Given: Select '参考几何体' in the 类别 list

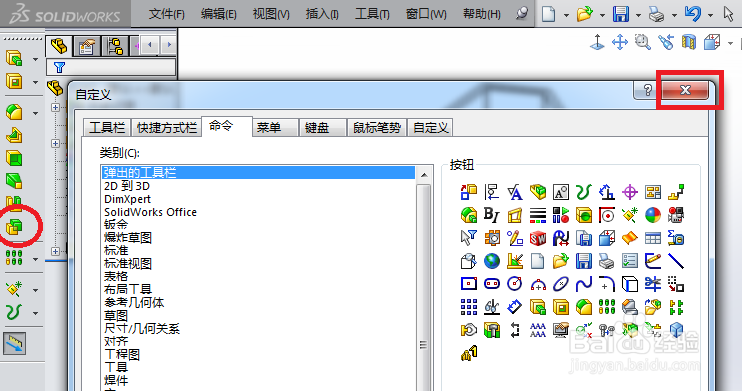Looking at the screenshot, I should click(x=134, y=302).
